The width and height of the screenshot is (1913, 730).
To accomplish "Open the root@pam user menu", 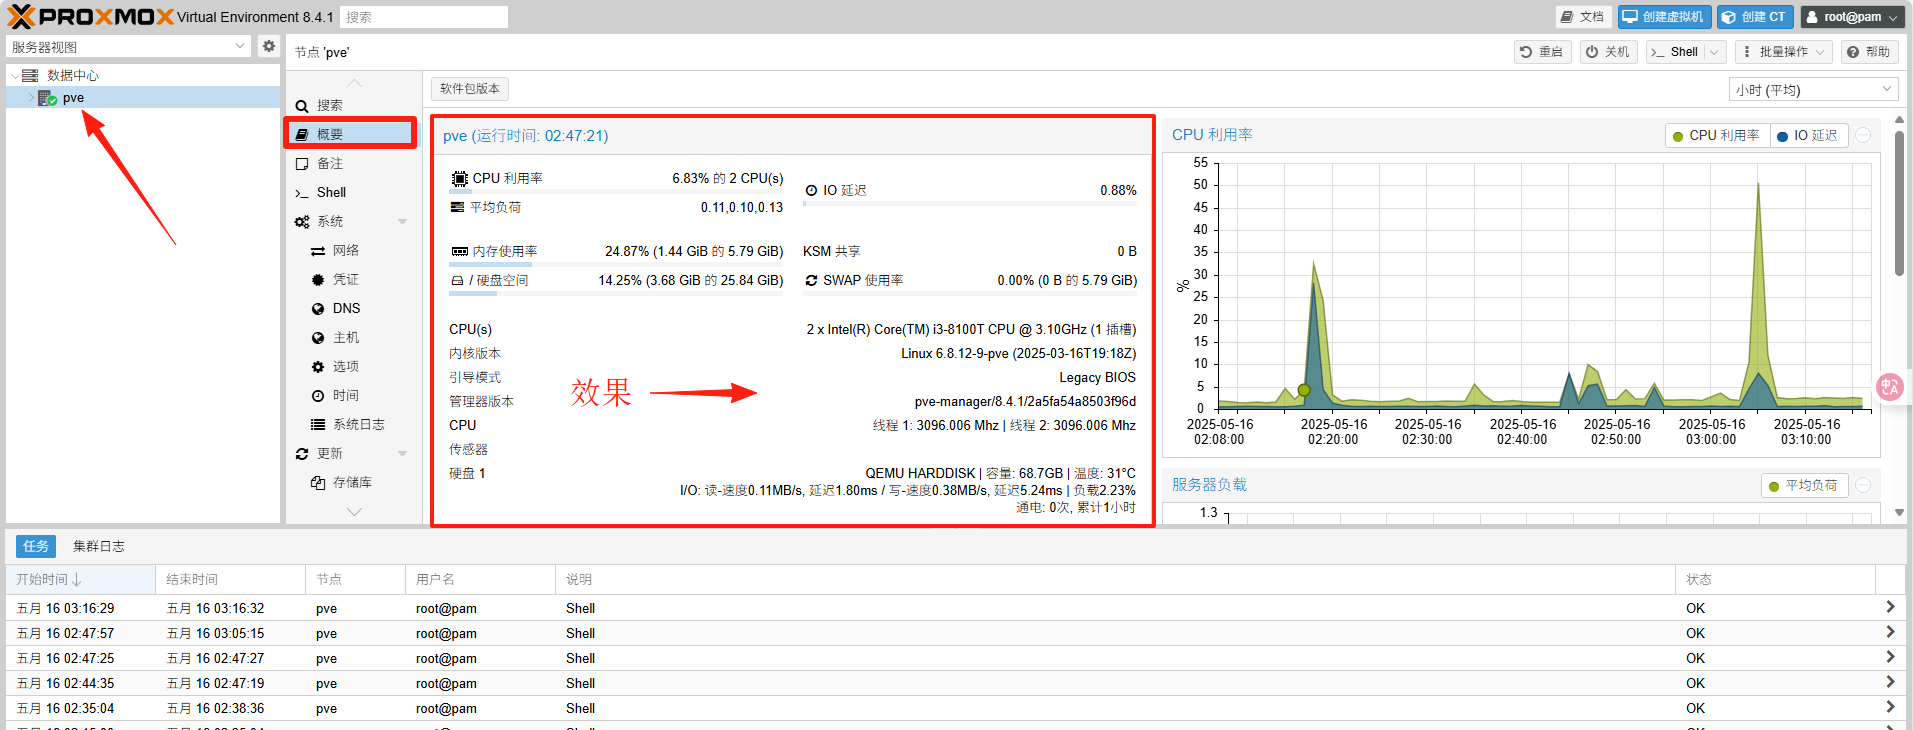I will pyautogui.click(x=1851, y=17).
